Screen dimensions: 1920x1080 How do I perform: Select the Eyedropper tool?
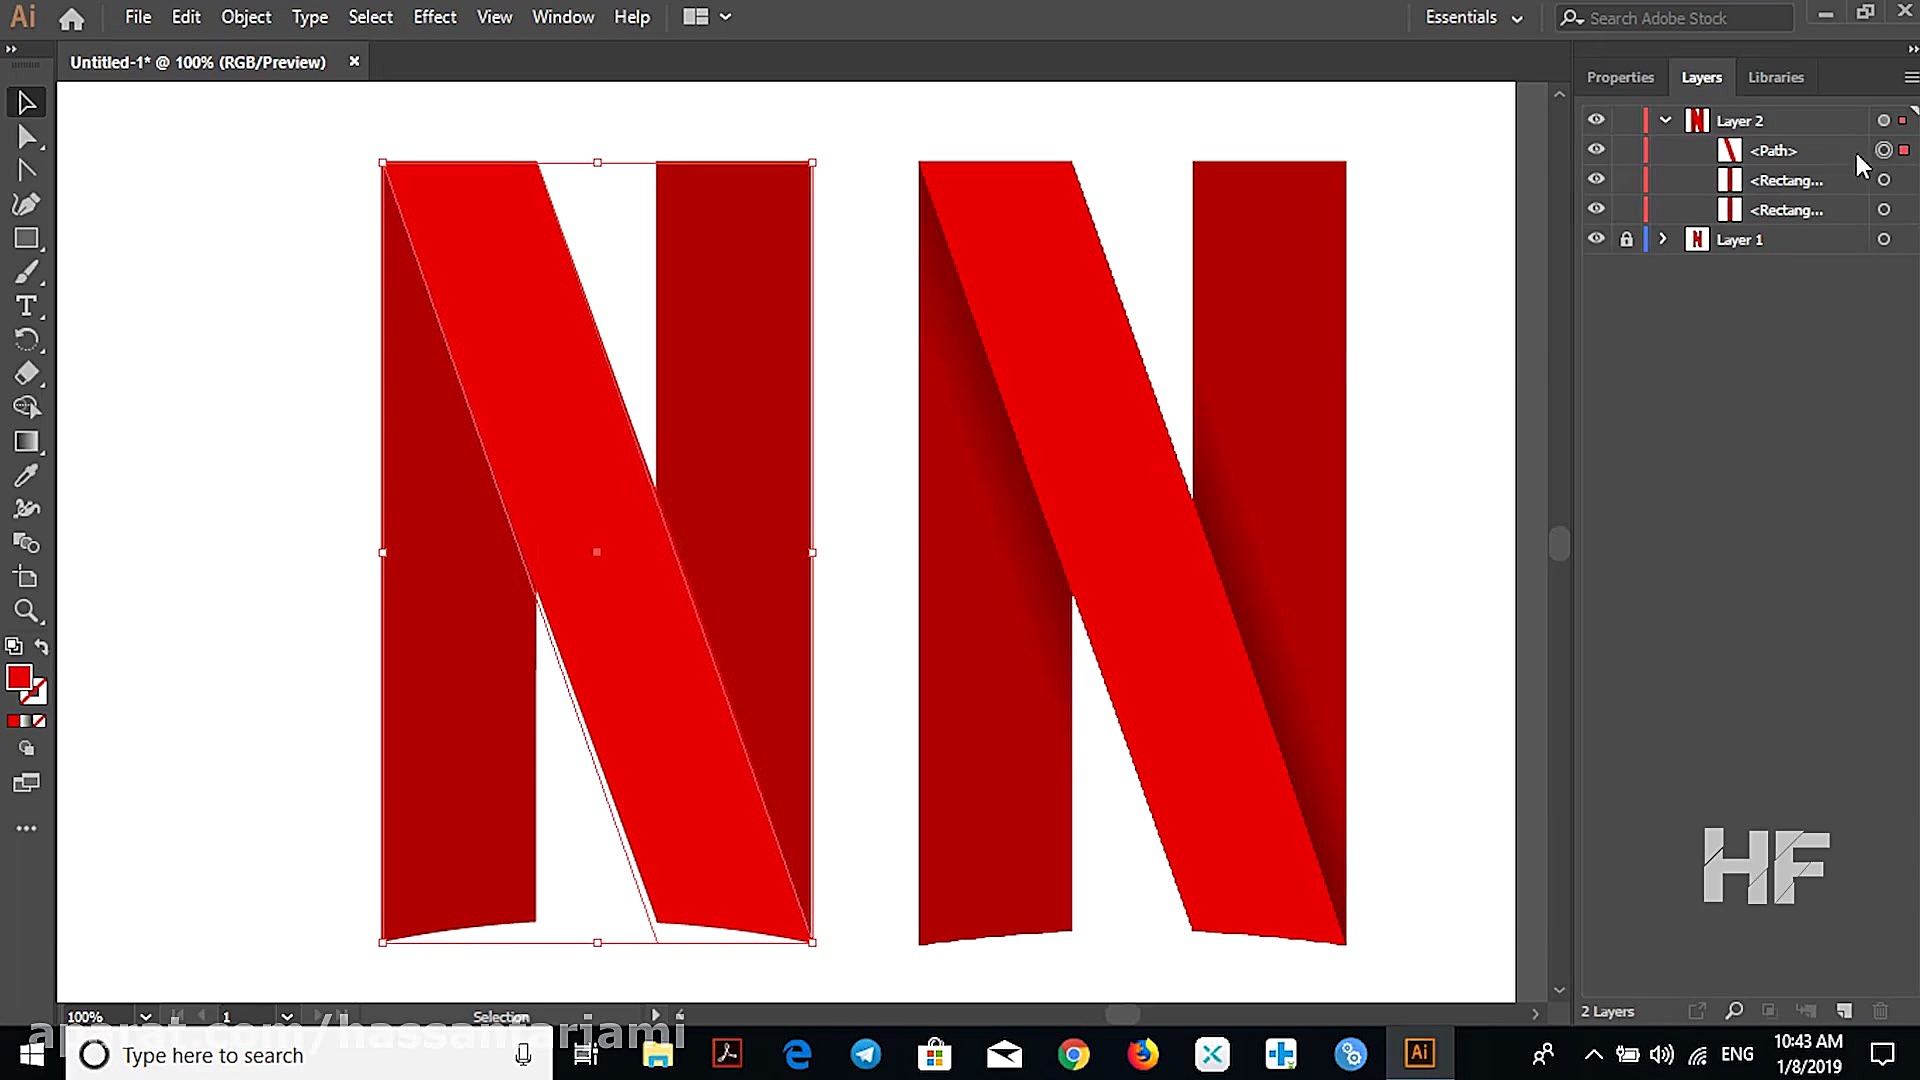point(26,476)
